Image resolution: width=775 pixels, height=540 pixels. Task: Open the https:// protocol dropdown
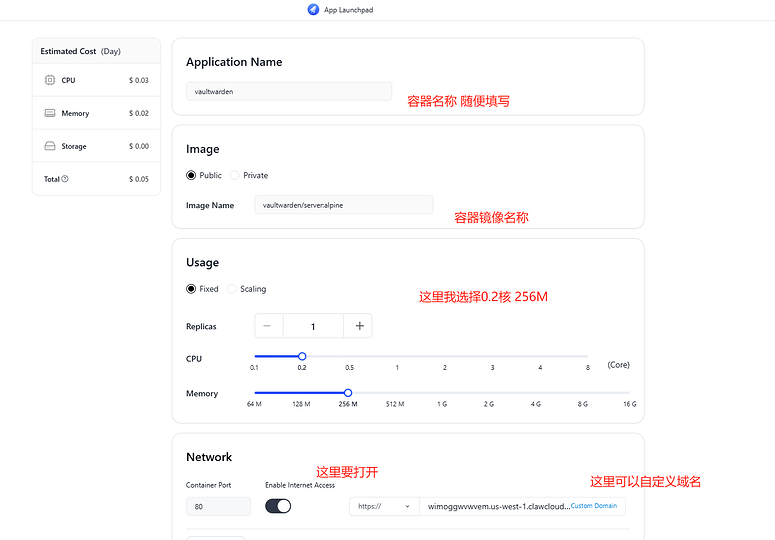click(x=384, y=506)
